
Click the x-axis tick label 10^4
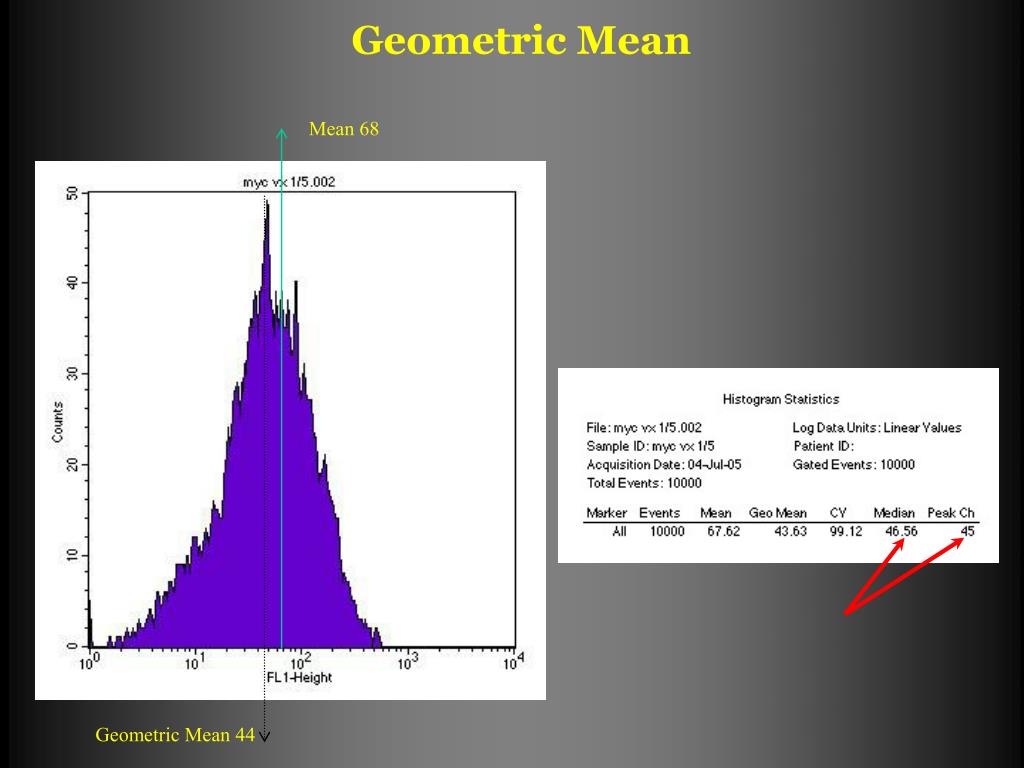513,662
